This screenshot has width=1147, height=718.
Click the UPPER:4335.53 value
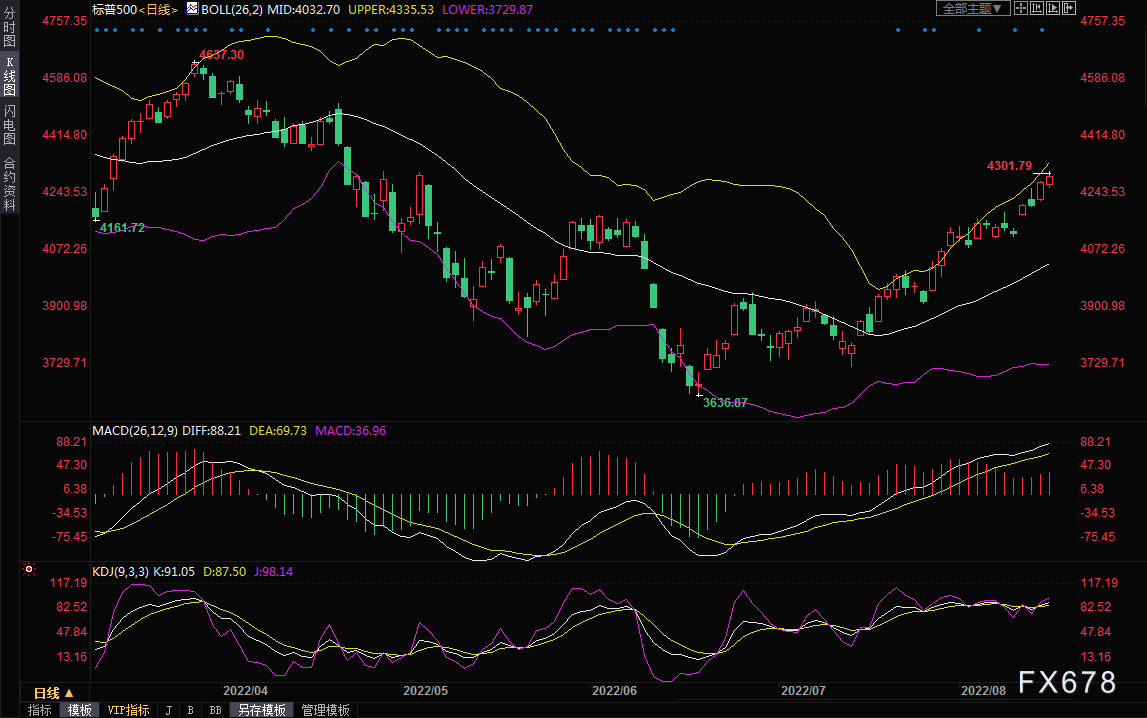tap(391, 10)
